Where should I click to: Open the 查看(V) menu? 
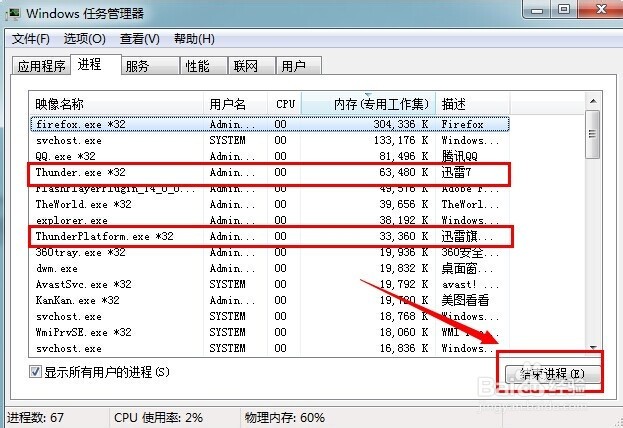139,39
